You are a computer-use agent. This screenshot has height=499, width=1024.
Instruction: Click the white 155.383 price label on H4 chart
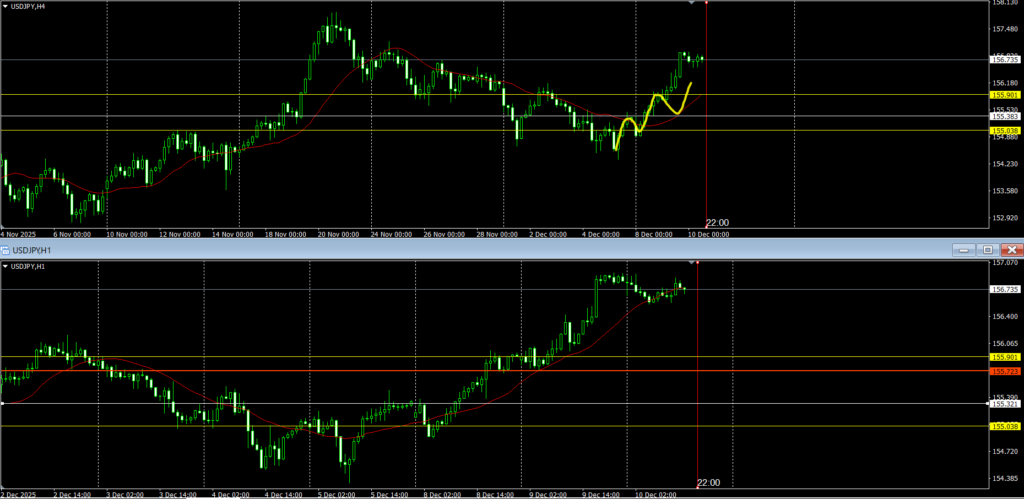[1004, 117]
